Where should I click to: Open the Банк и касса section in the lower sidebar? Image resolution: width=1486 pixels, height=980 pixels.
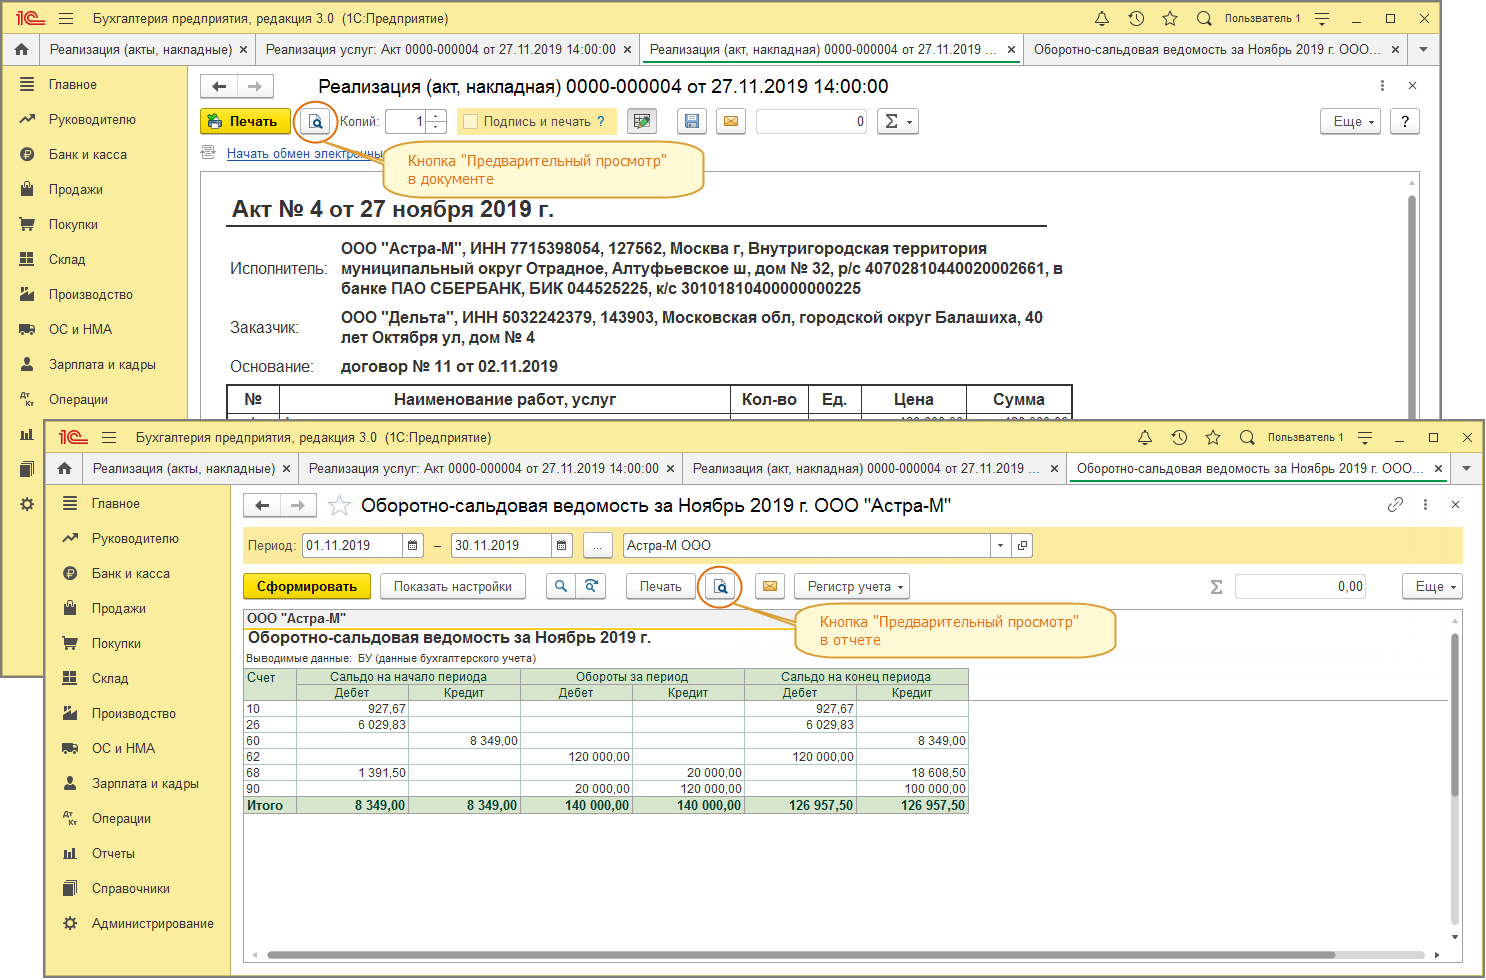pos(130,574)
